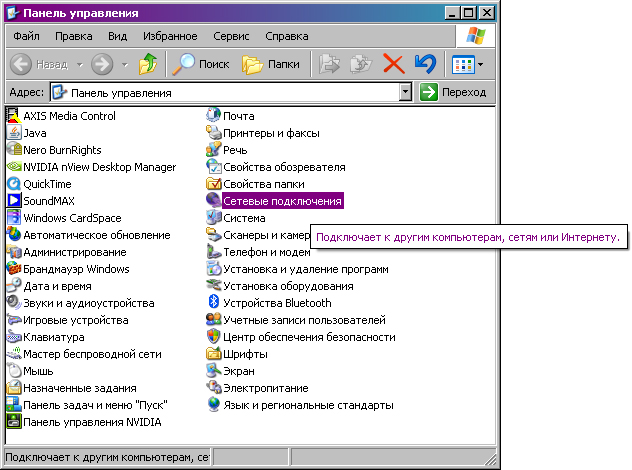Open the Назначенные задания icon

click(14, 388)
